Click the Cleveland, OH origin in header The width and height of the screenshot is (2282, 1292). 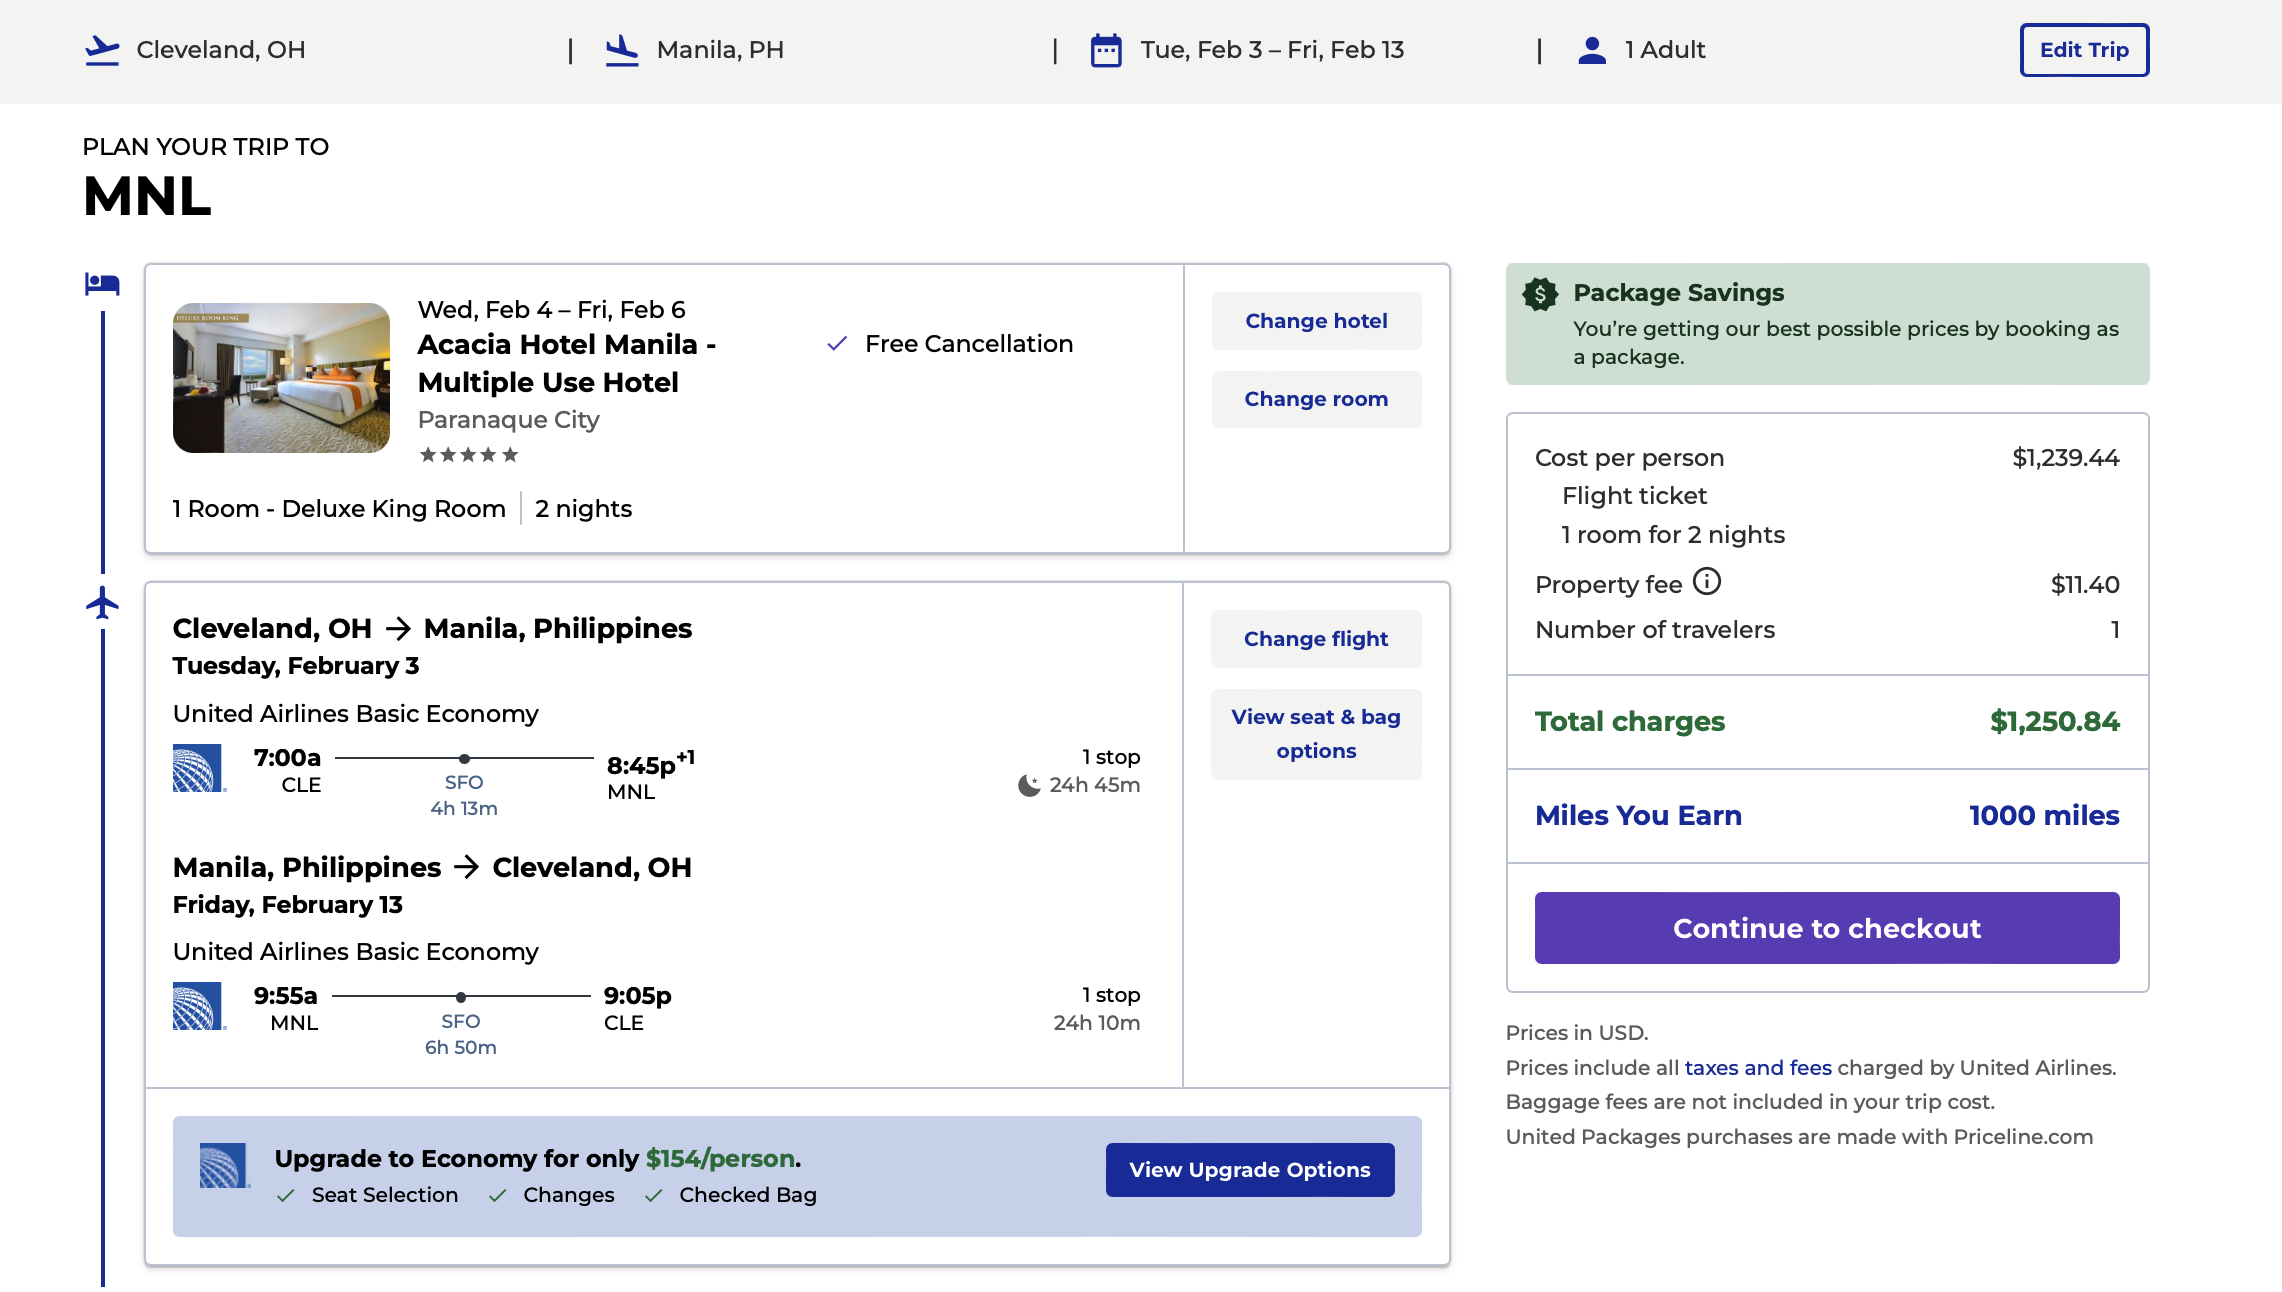pos(221,50)
